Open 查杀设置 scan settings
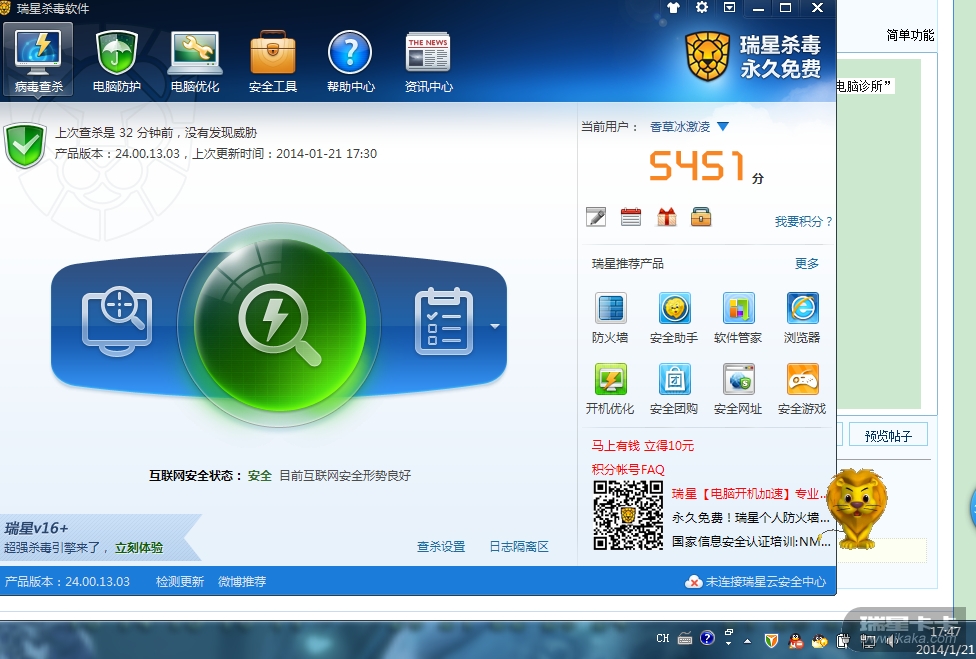Viewport: 976px width, 659px height. click(441, 547)
